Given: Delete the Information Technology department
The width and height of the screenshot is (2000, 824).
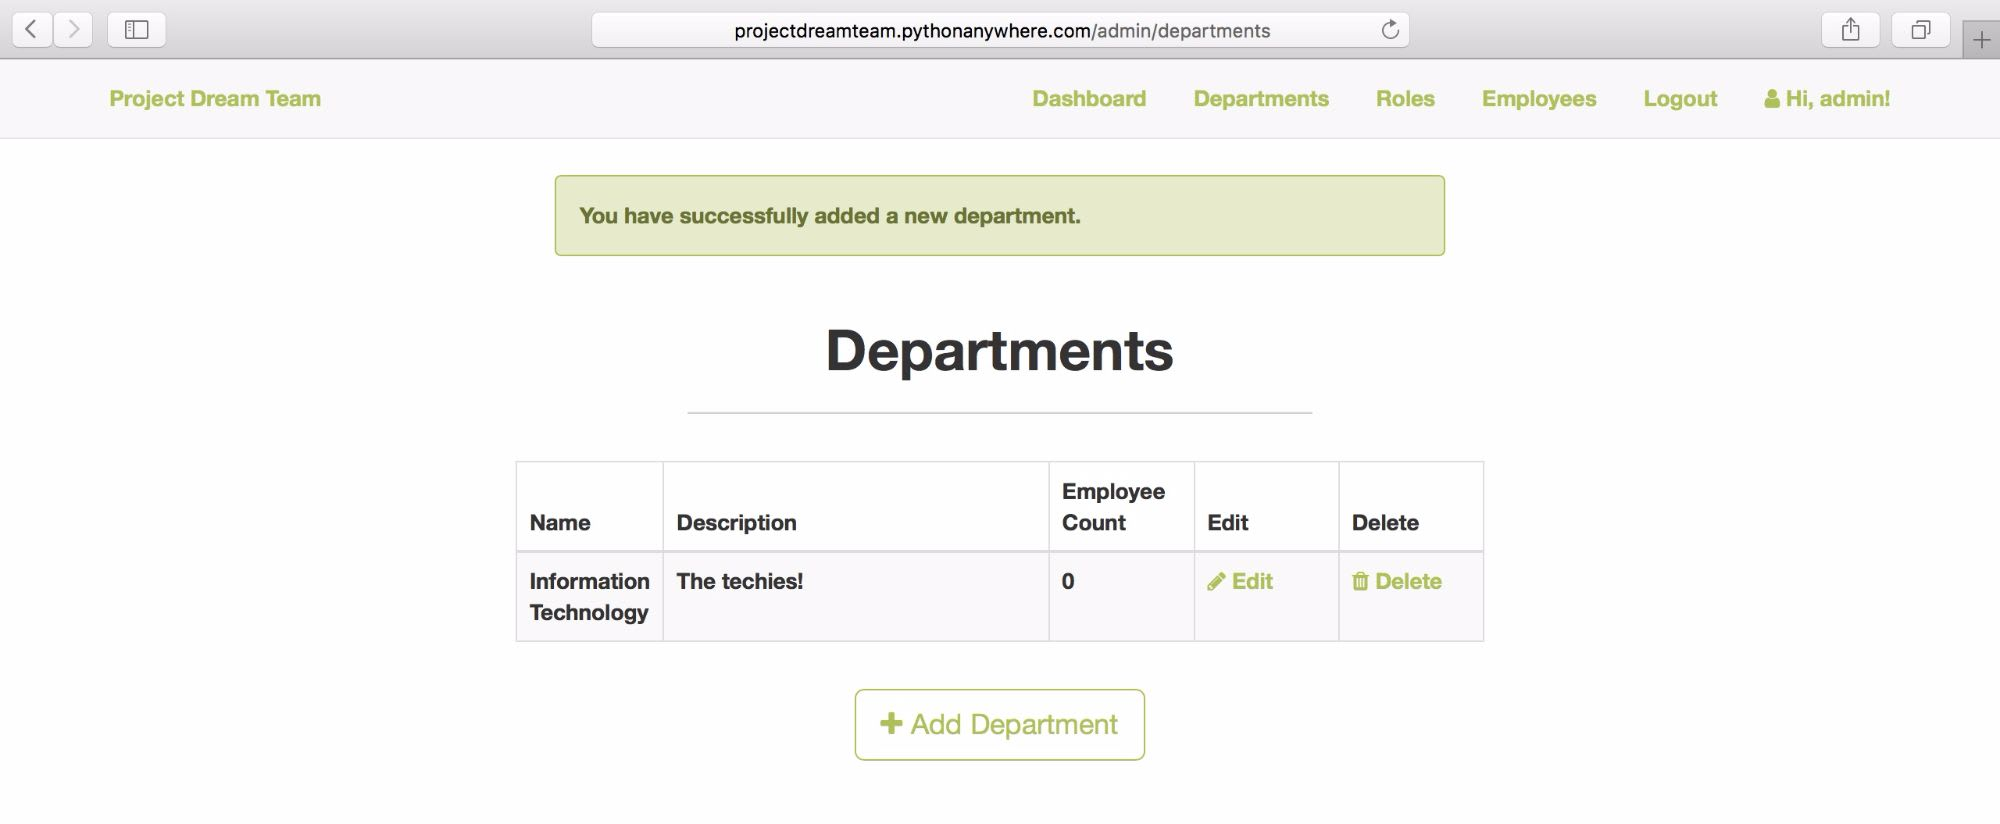Looking at the screenshot, I should click(x=1397, y=581).
